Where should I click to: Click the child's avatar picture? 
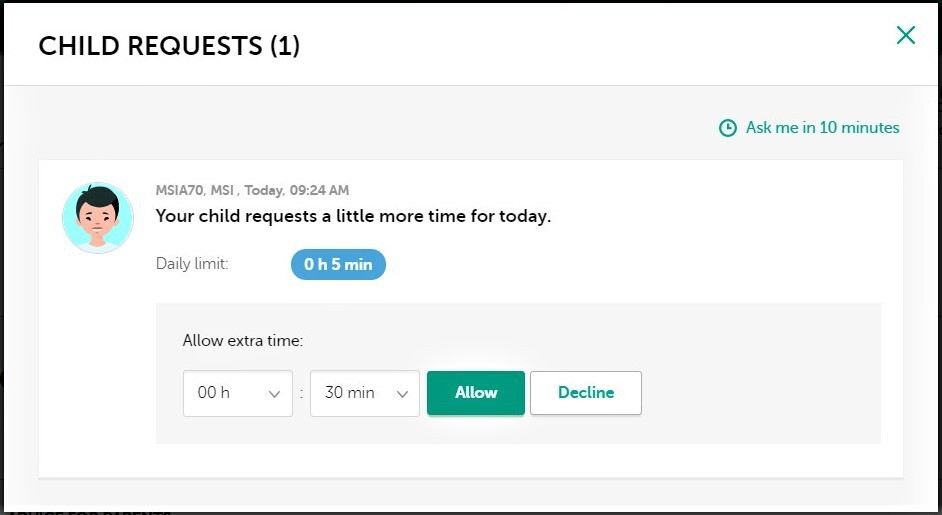(x=97, y=217)
